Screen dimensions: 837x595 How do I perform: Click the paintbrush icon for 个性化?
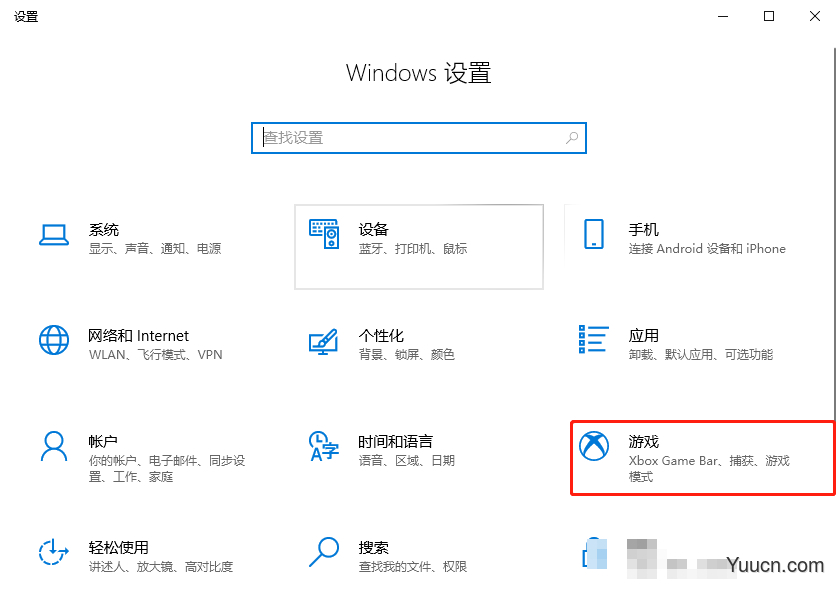point(324,341)
